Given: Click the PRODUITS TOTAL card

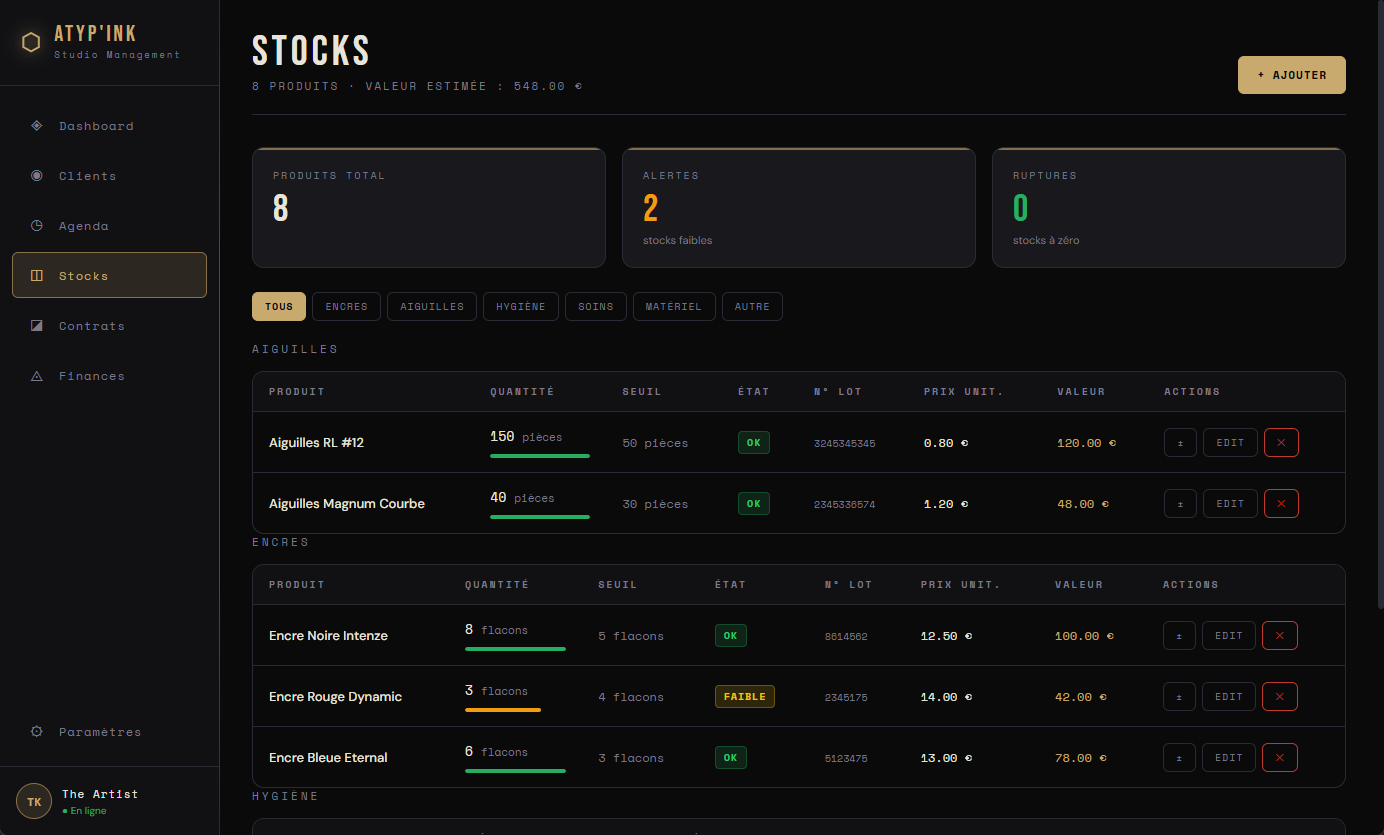Looking at the screenshot, I should coord(429,208).
